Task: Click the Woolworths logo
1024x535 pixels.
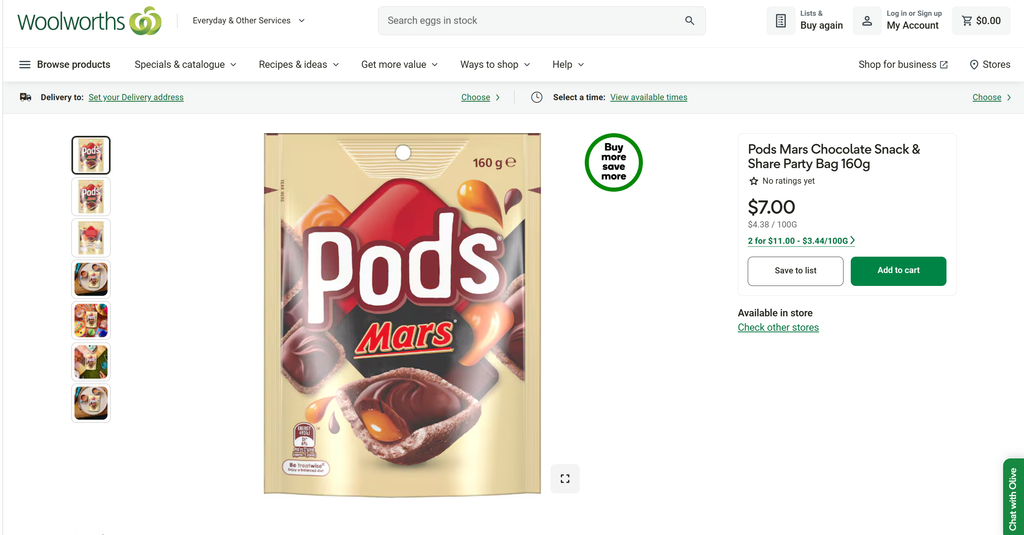Action: [89, 21]
